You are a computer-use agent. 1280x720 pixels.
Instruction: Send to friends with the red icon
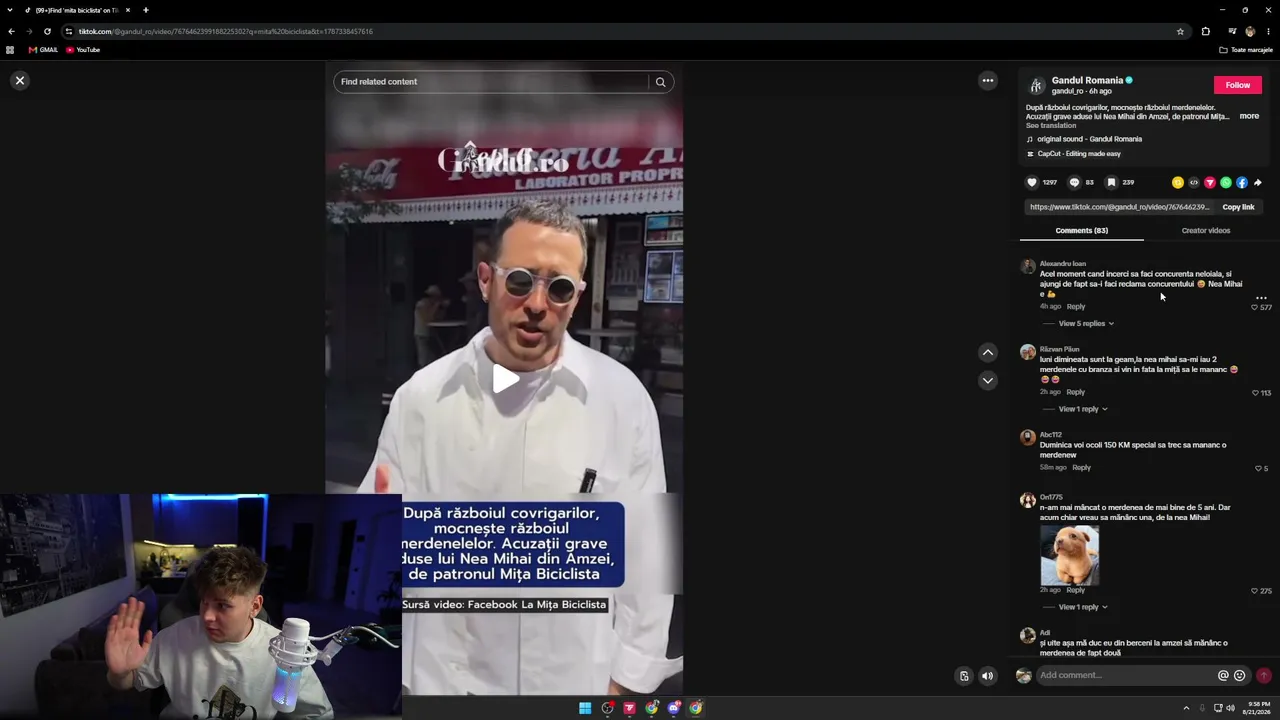coord(1210,183)
